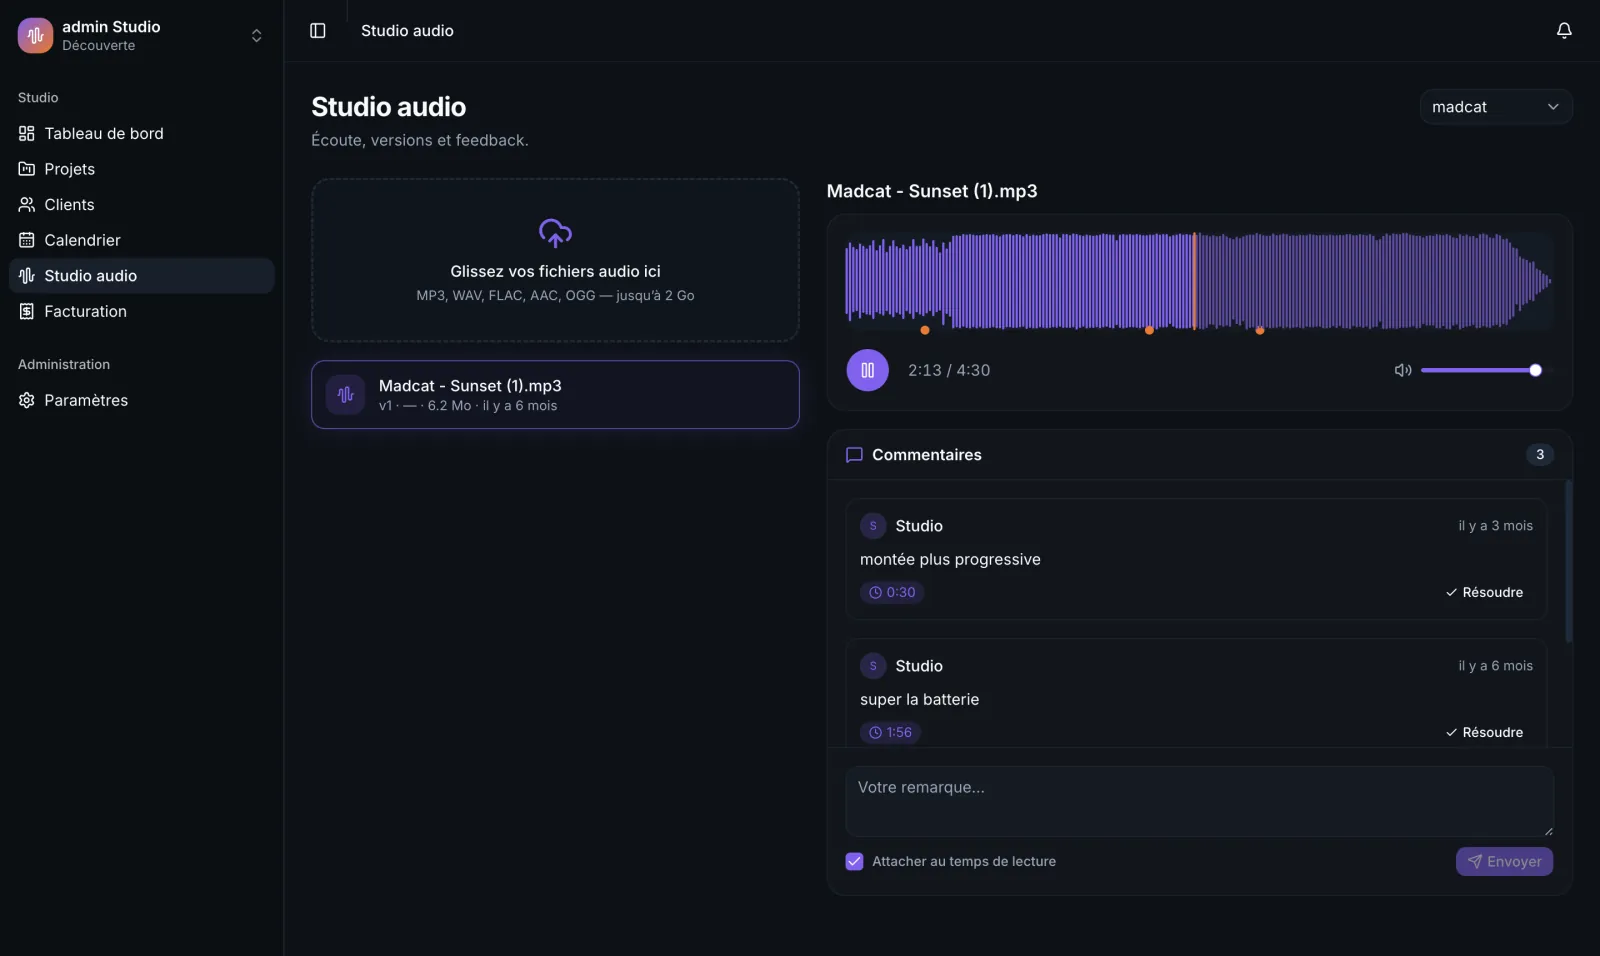1600x956 pixels.
Task: Focus the Votre remarque text field
Action: 1199,801
